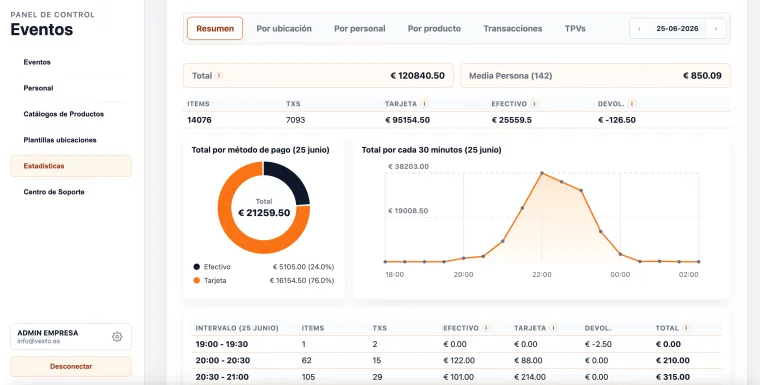The image size is (760, 385).
Task: Click the TXS value 7093
Action: [296, 120]
